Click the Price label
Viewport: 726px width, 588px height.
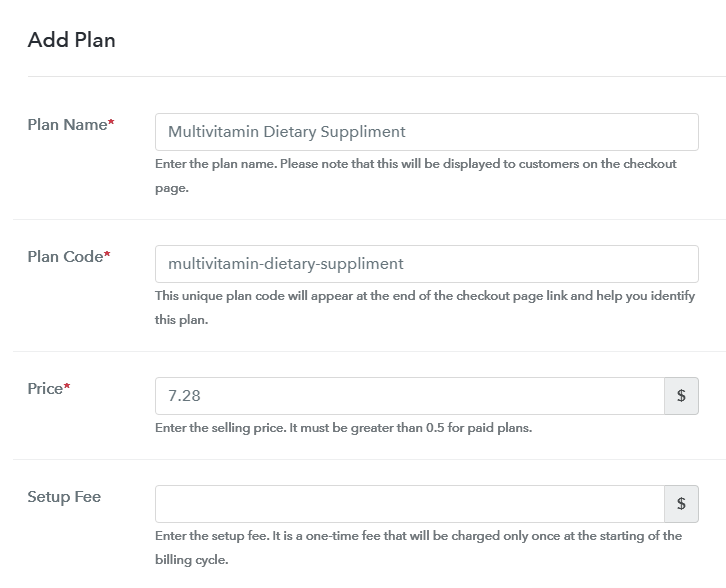pos(45,389)
